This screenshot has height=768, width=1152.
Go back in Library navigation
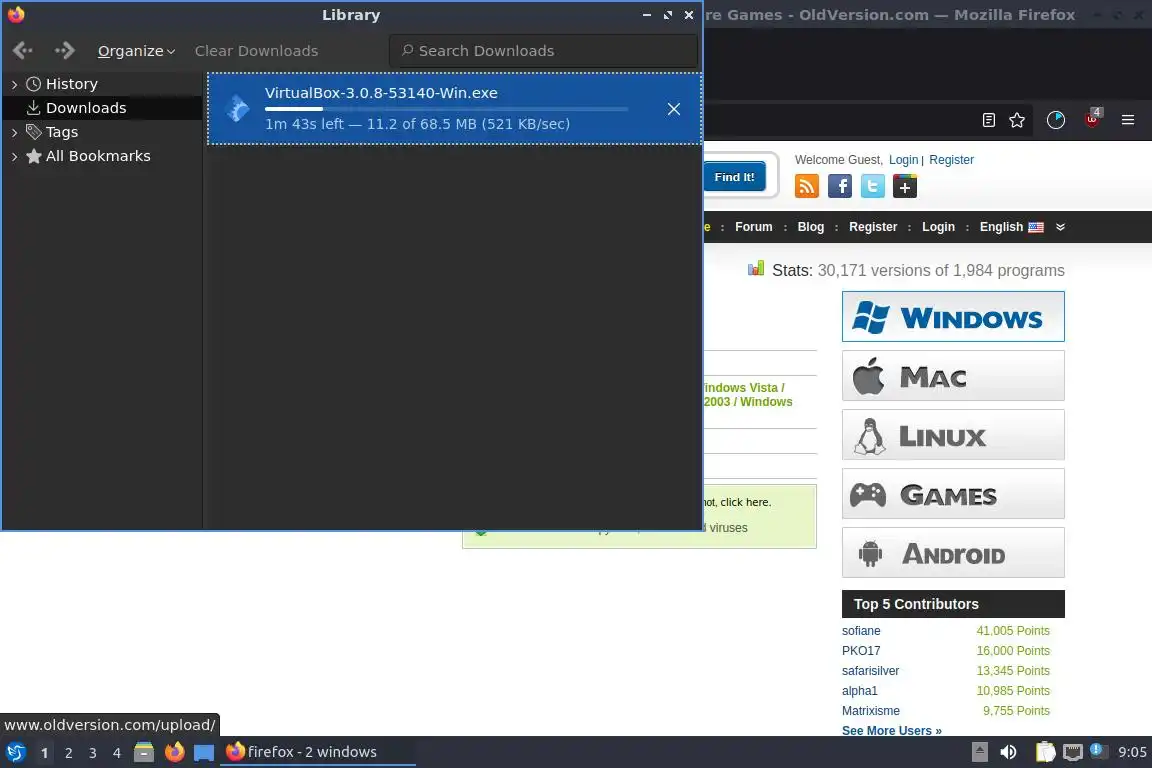[x=23, y=51]
